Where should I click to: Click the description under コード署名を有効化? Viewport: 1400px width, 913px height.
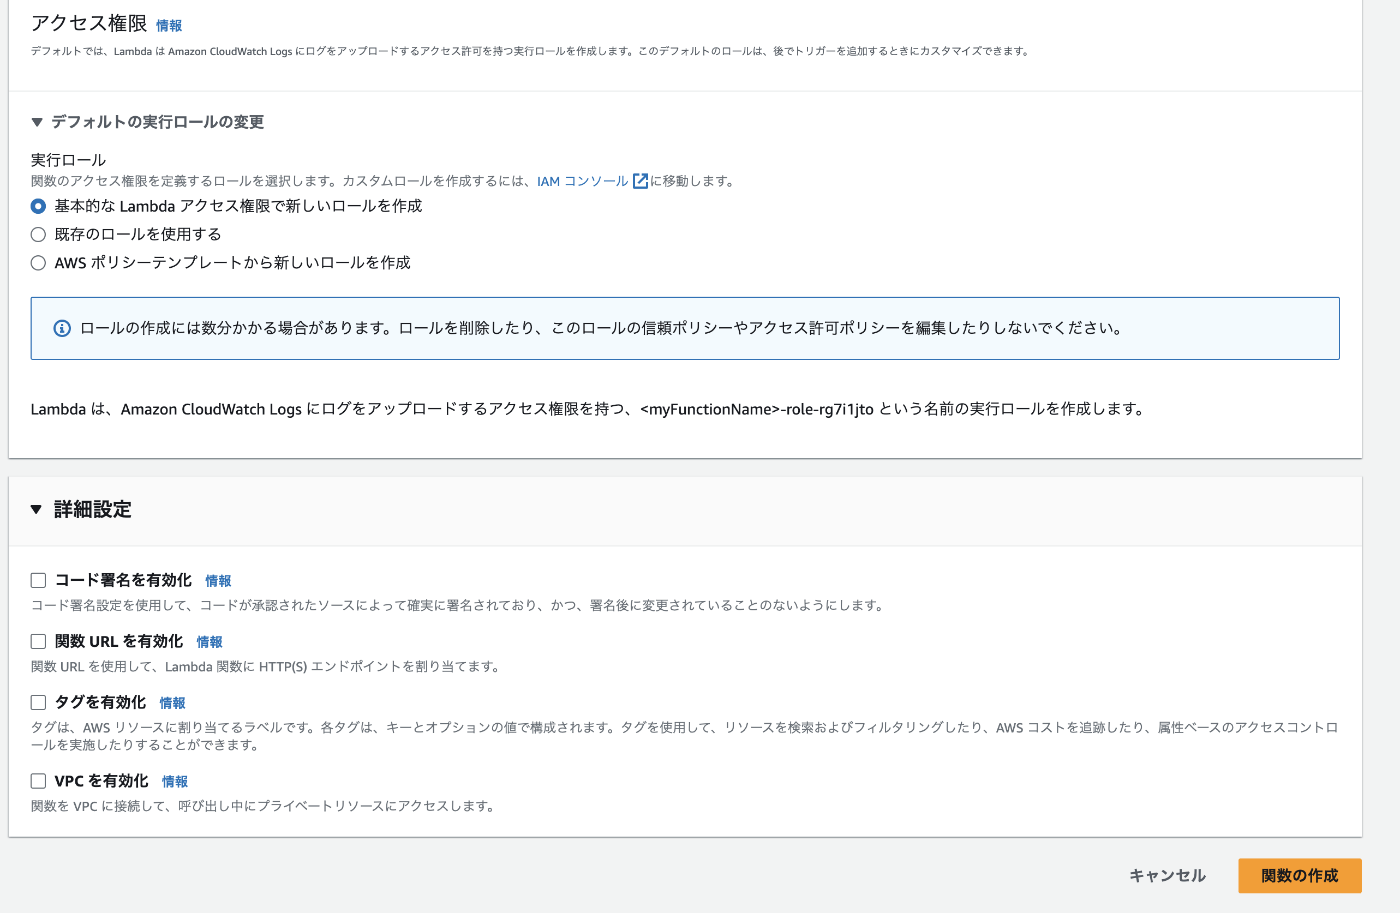[457, 606]
